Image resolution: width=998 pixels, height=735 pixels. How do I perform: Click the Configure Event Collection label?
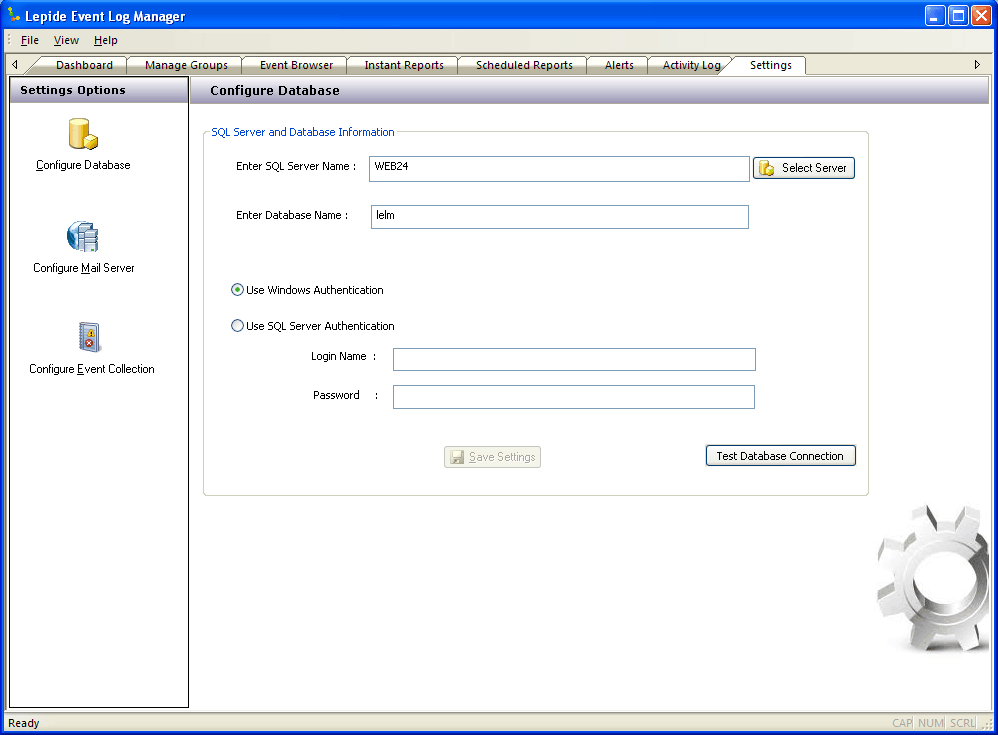[x=92, y=369]
